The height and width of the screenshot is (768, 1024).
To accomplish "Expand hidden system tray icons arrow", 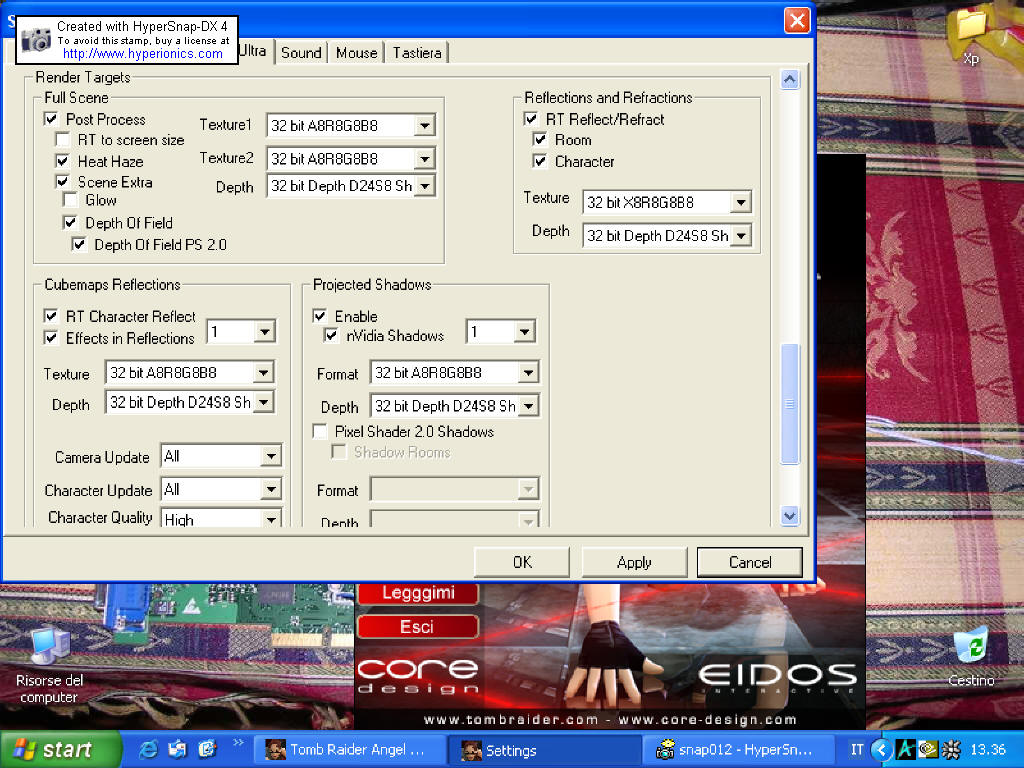I will 880,749.
